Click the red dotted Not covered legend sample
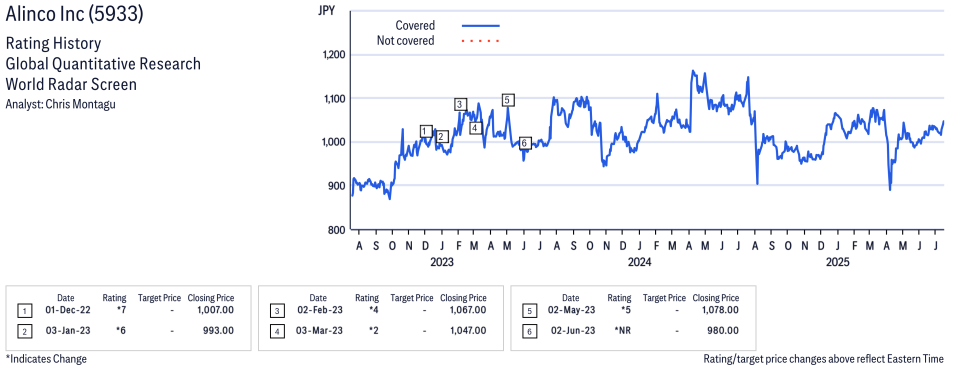The width and height of the screenshot is (955, 365). 481,41
